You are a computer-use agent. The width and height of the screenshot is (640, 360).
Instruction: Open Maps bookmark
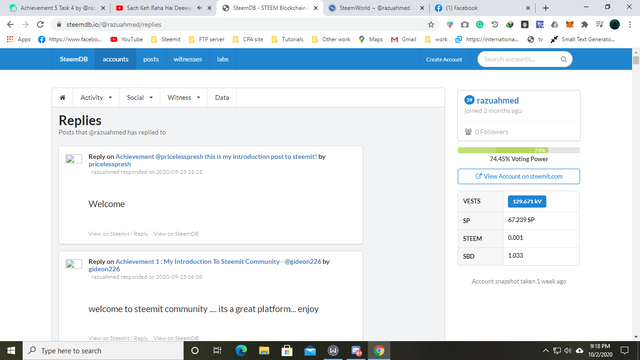coord(371,39)
